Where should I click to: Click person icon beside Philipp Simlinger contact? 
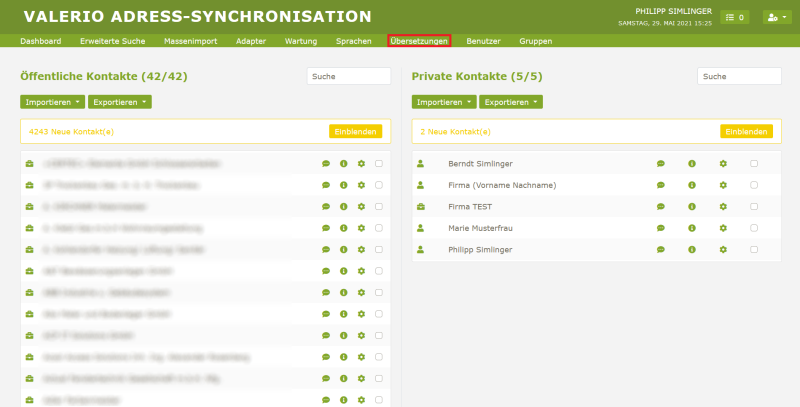pyautogui.click(x=420, y=249)
